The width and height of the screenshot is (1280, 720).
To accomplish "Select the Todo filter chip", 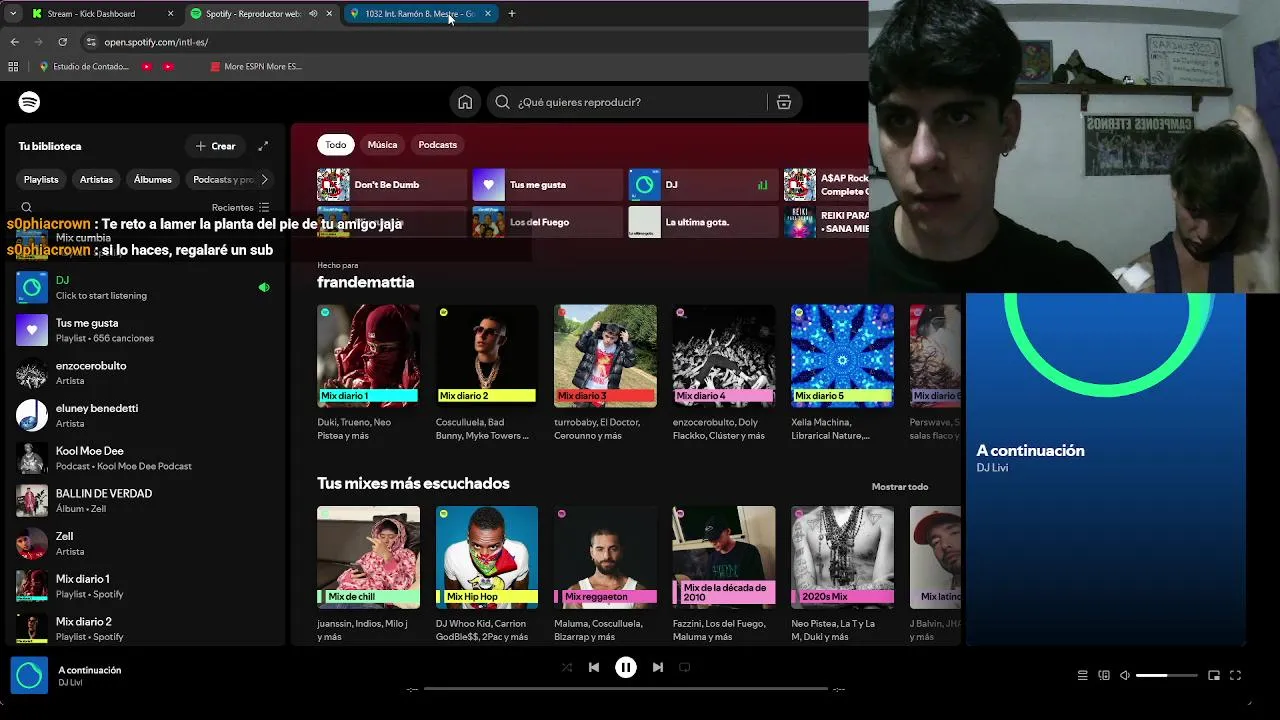I will point(336,145).
